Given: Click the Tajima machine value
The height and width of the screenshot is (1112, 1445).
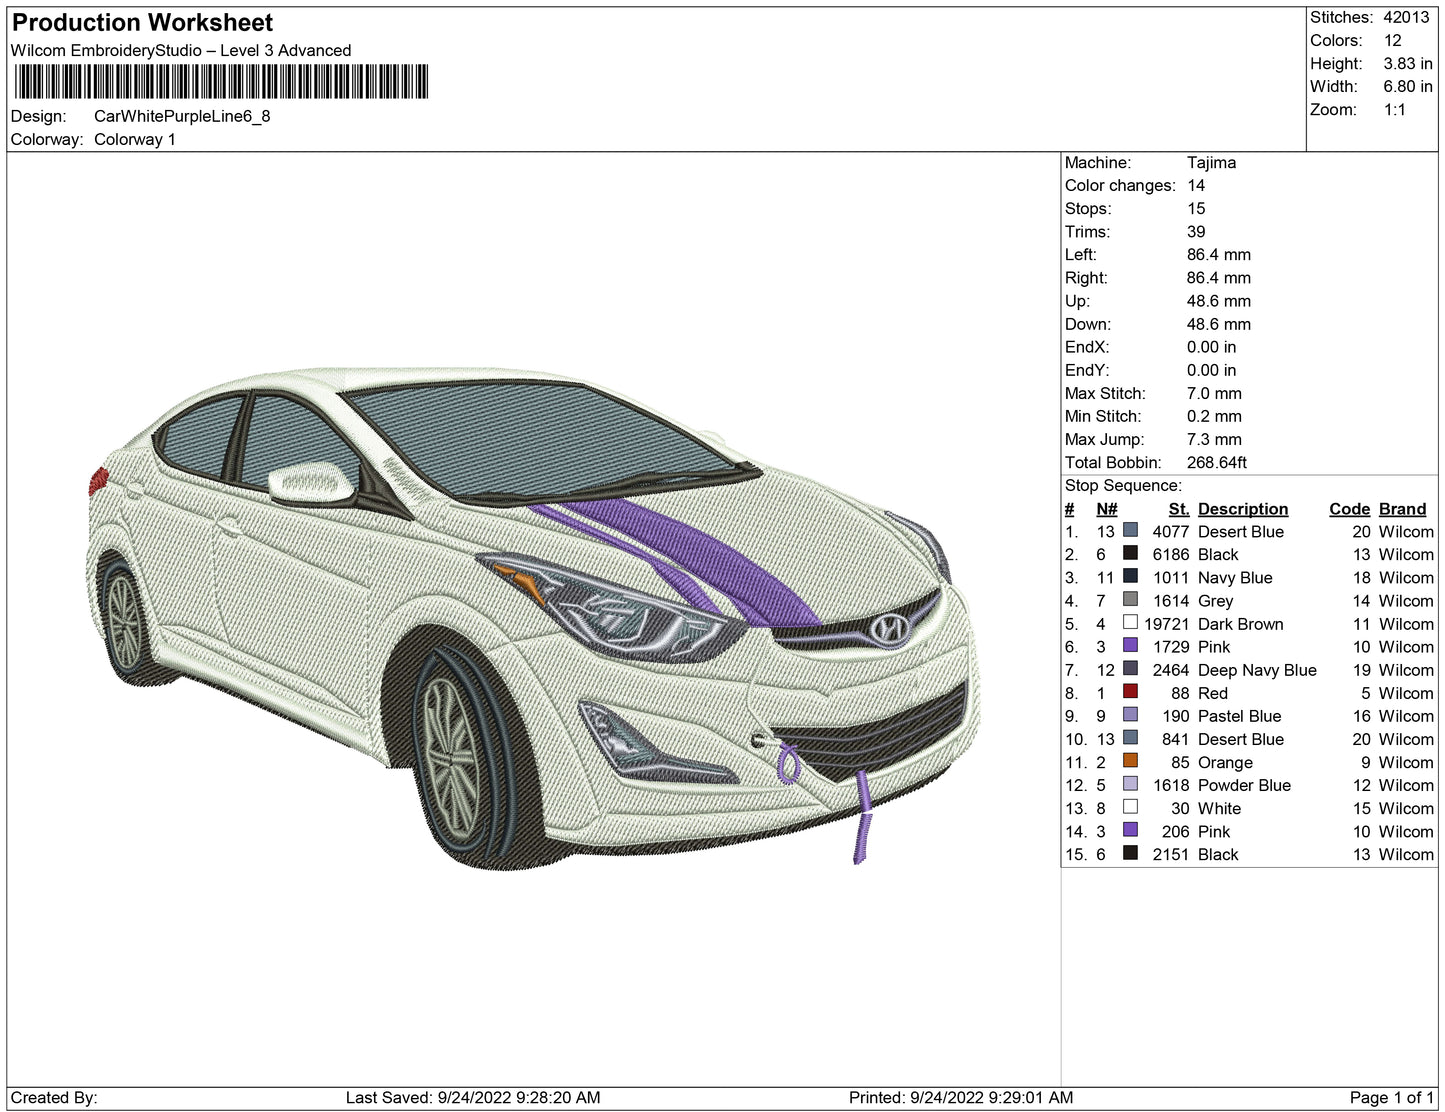Looking at the screenshot, I should pos(1211,162).
